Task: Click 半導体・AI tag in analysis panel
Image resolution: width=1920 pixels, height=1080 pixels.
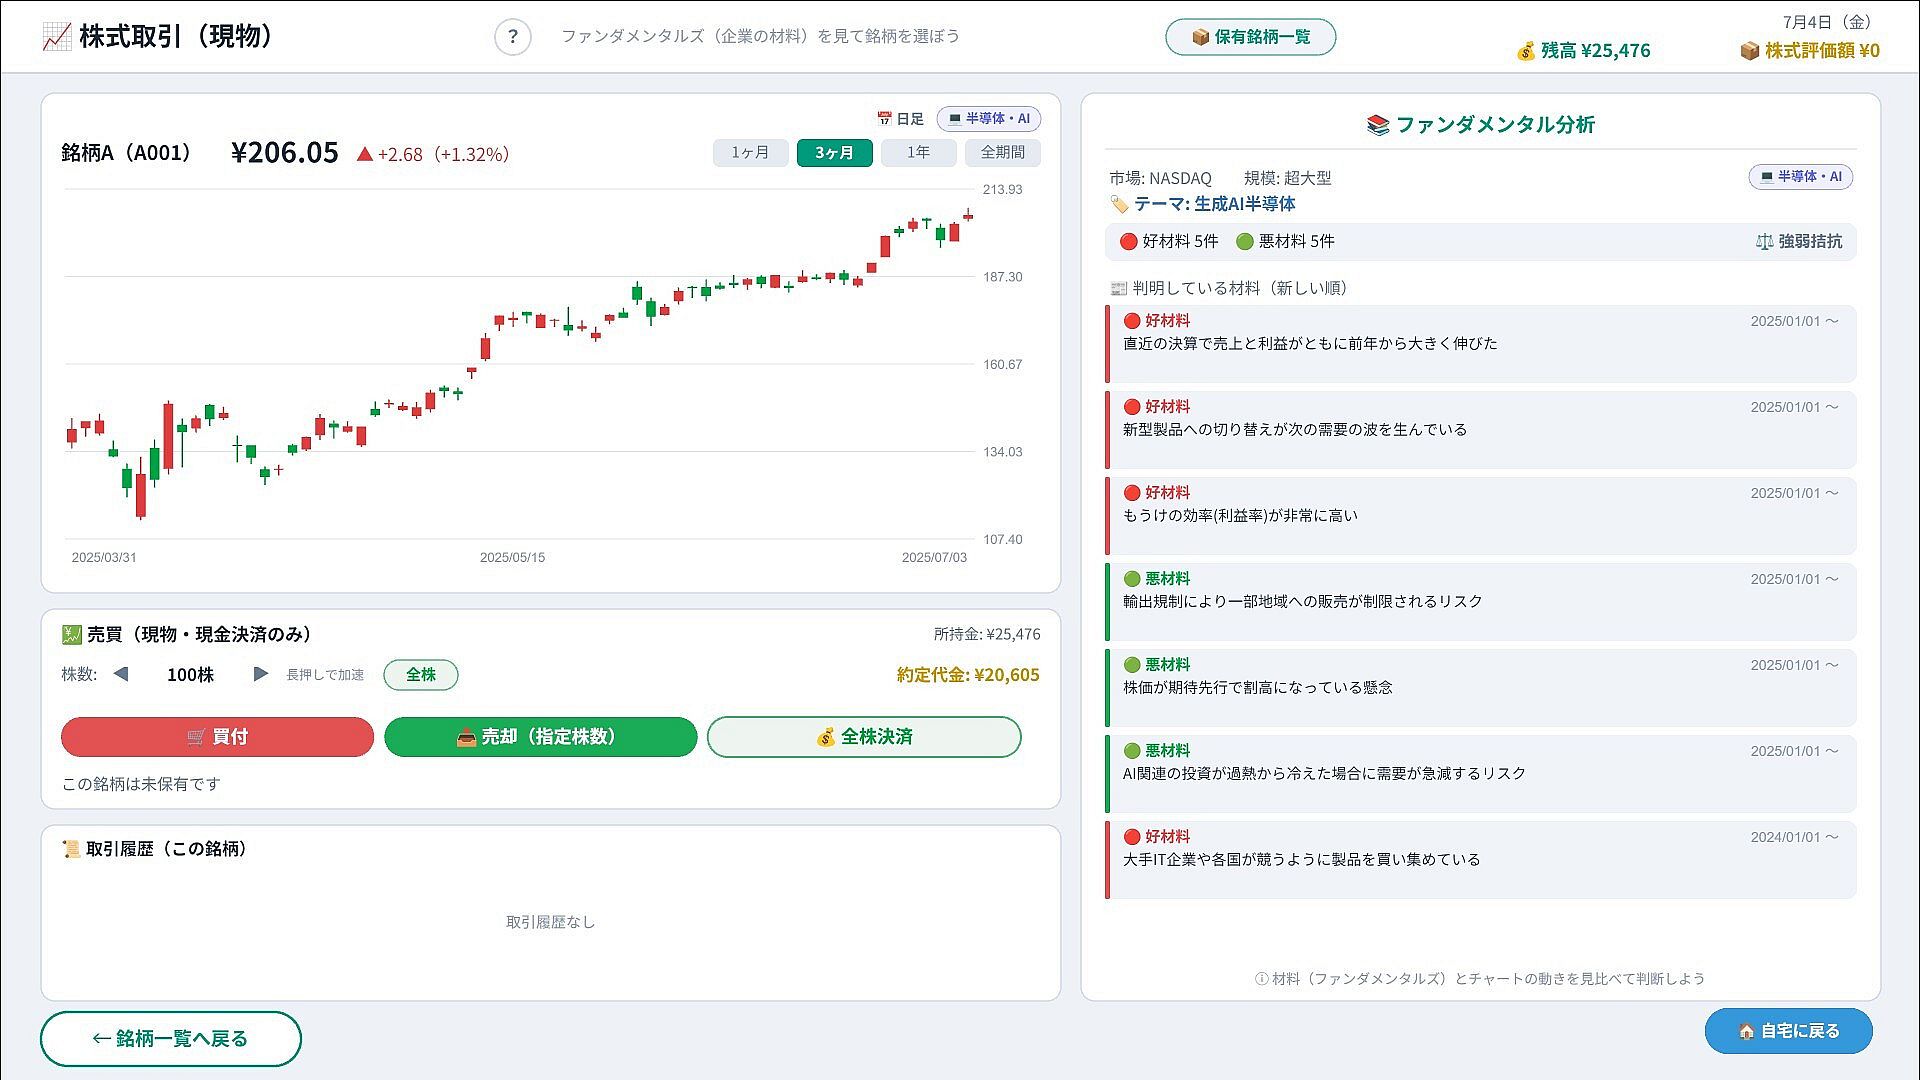Action: [1800, 177]
